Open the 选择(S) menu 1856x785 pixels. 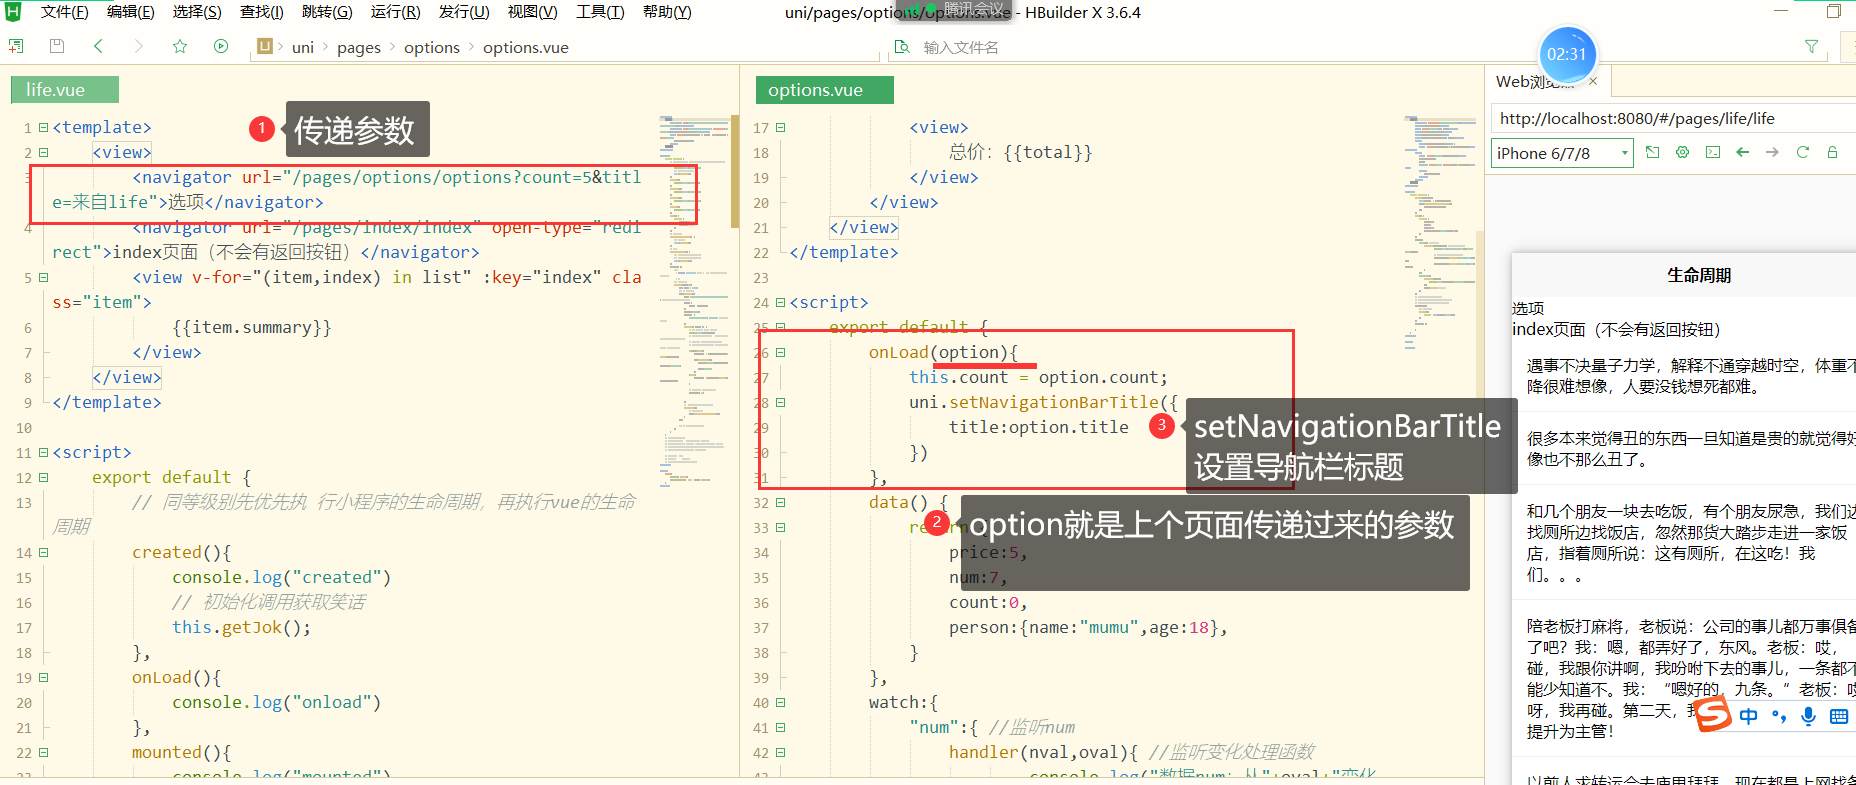197,12
